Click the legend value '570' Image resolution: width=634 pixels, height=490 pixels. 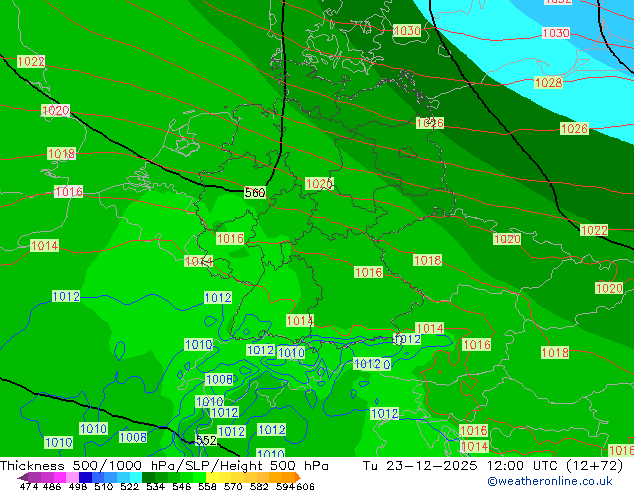233,486
